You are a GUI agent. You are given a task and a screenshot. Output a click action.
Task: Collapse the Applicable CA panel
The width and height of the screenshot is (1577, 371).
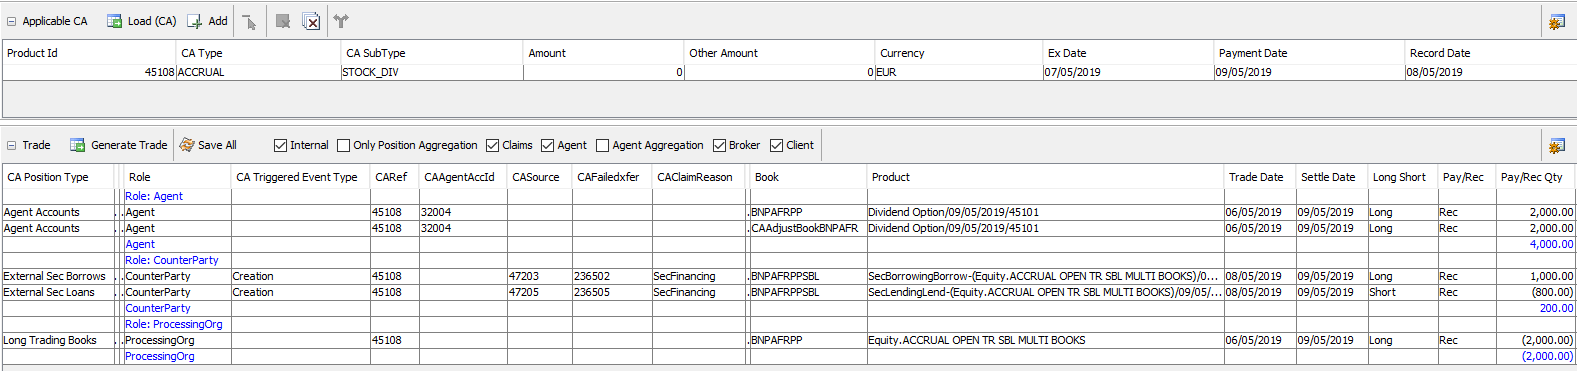tap(12, 21)
